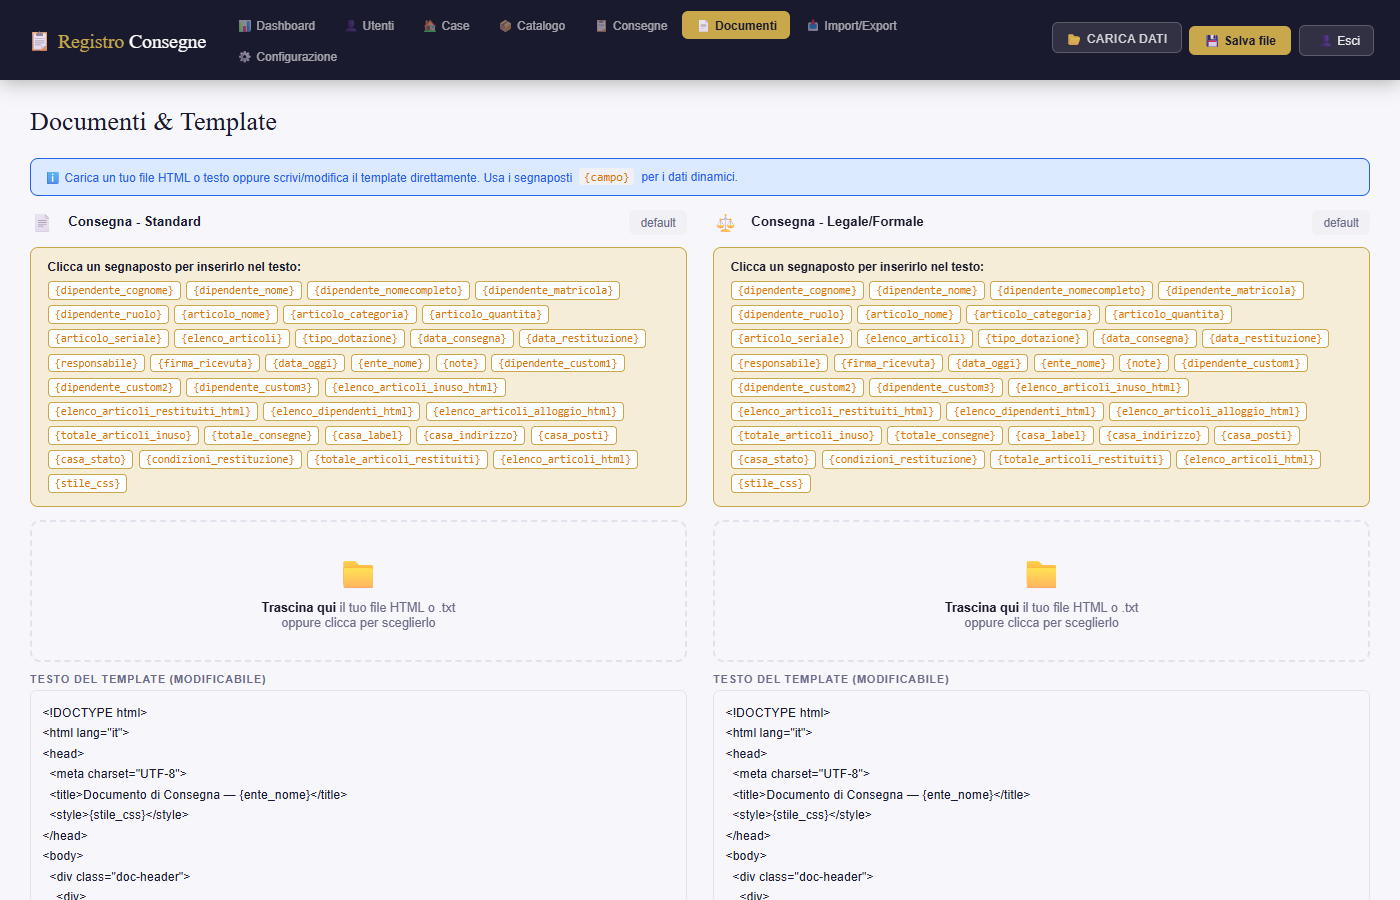Insert {totale_consegne} placeholder in Standard template

coord(262,436)
